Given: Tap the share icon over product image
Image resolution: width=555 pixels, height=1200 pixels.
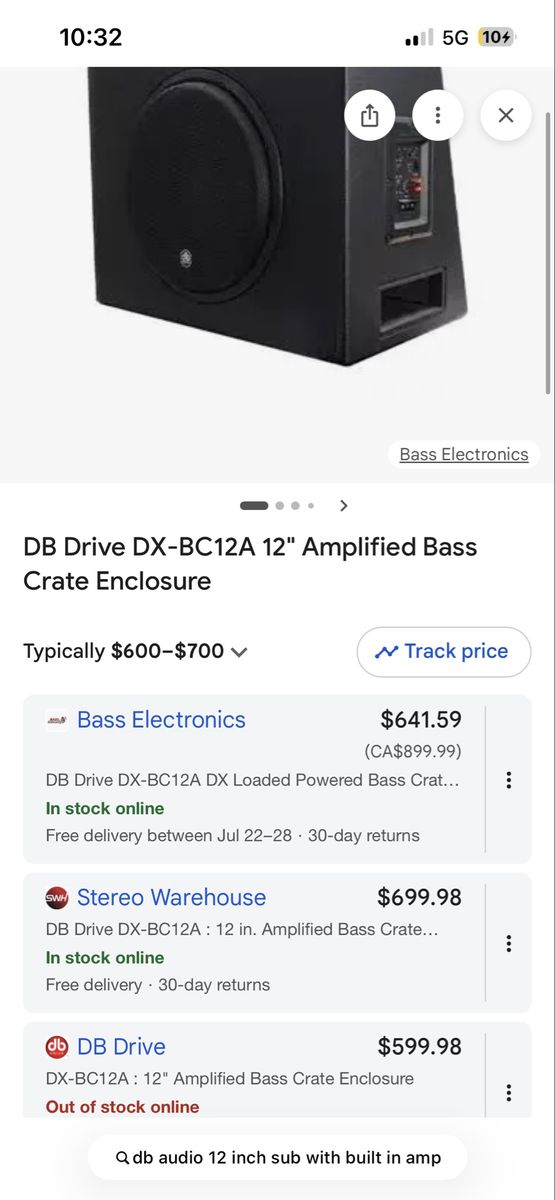Looking at the screenshot, I should point(370,115).
